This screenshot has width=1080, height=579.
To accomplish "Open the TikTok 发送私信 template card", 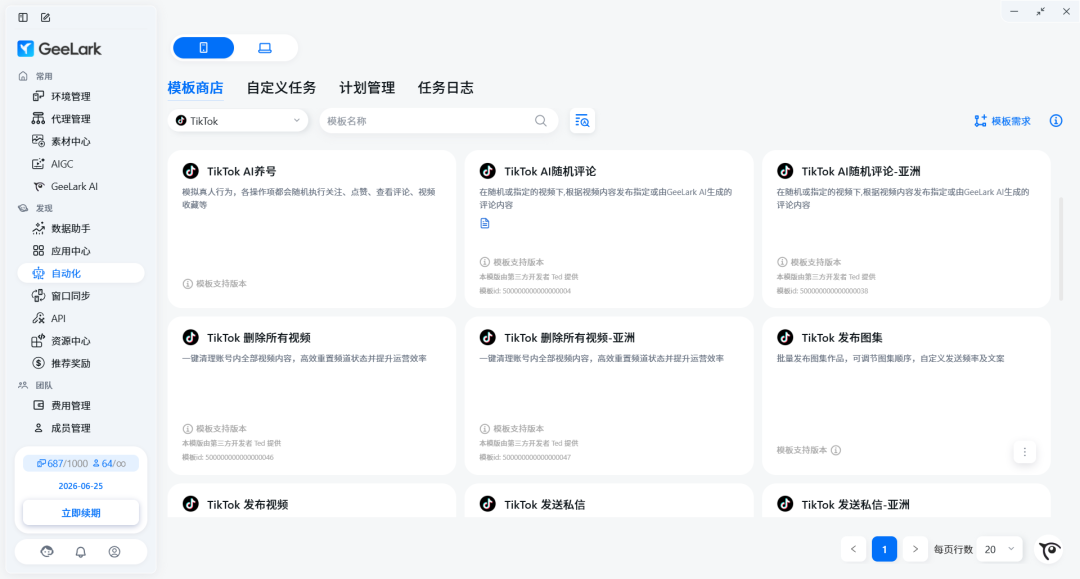I will 609,501.
